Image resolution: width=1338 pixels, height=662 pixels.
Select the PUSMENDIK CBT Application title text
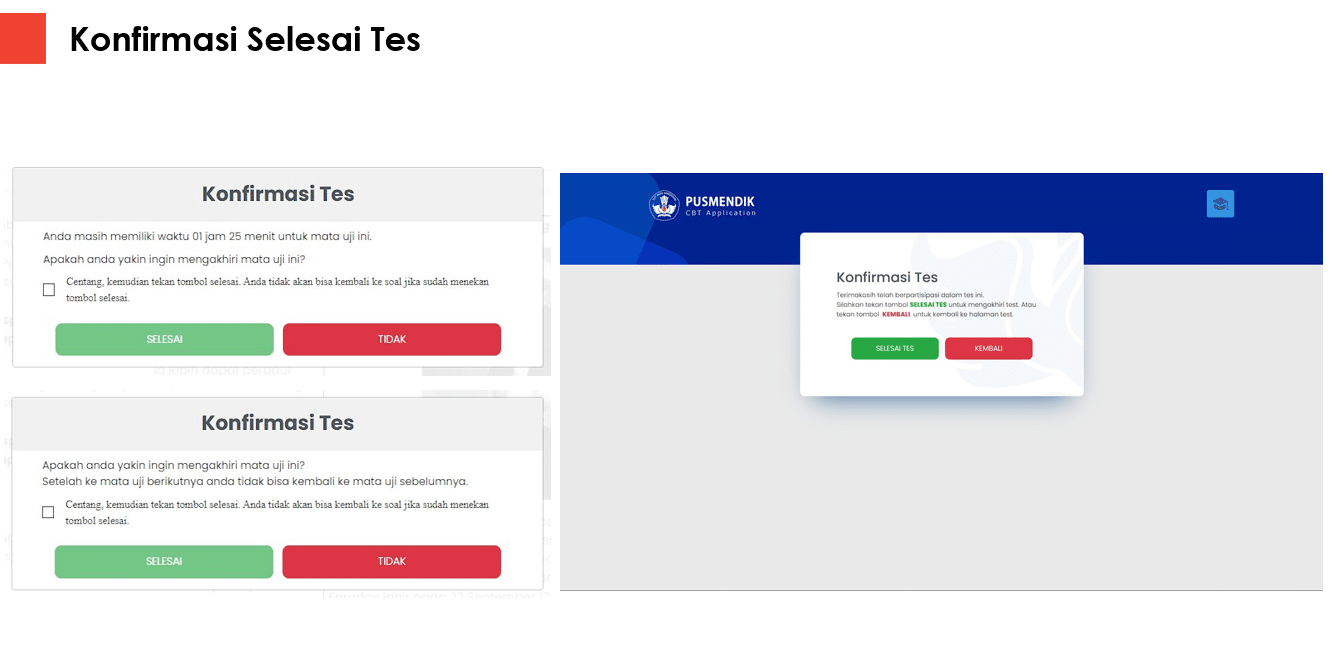(x=720, y=206)
